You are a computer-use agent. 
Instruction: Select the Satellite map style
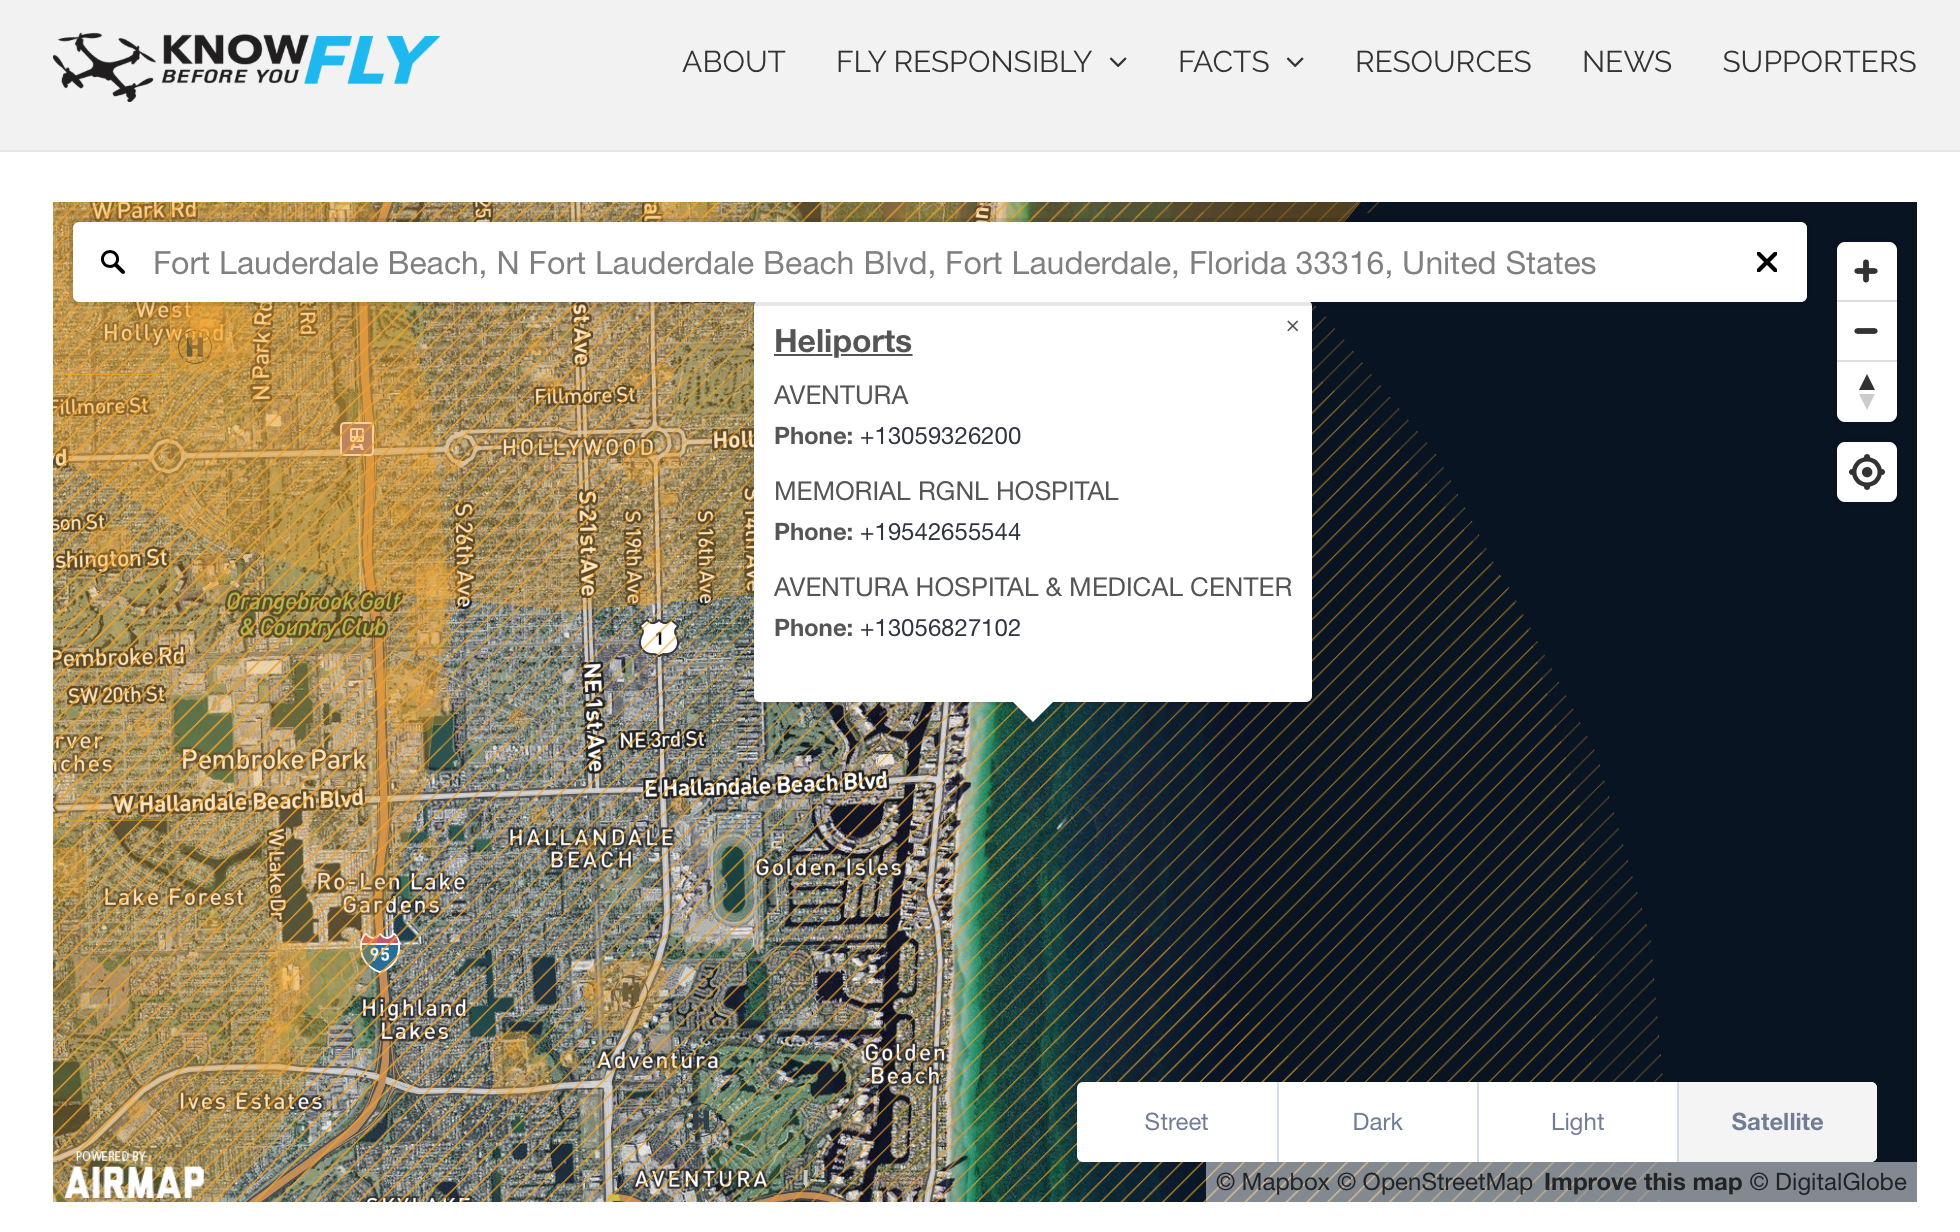(x=1777, y=1122)
